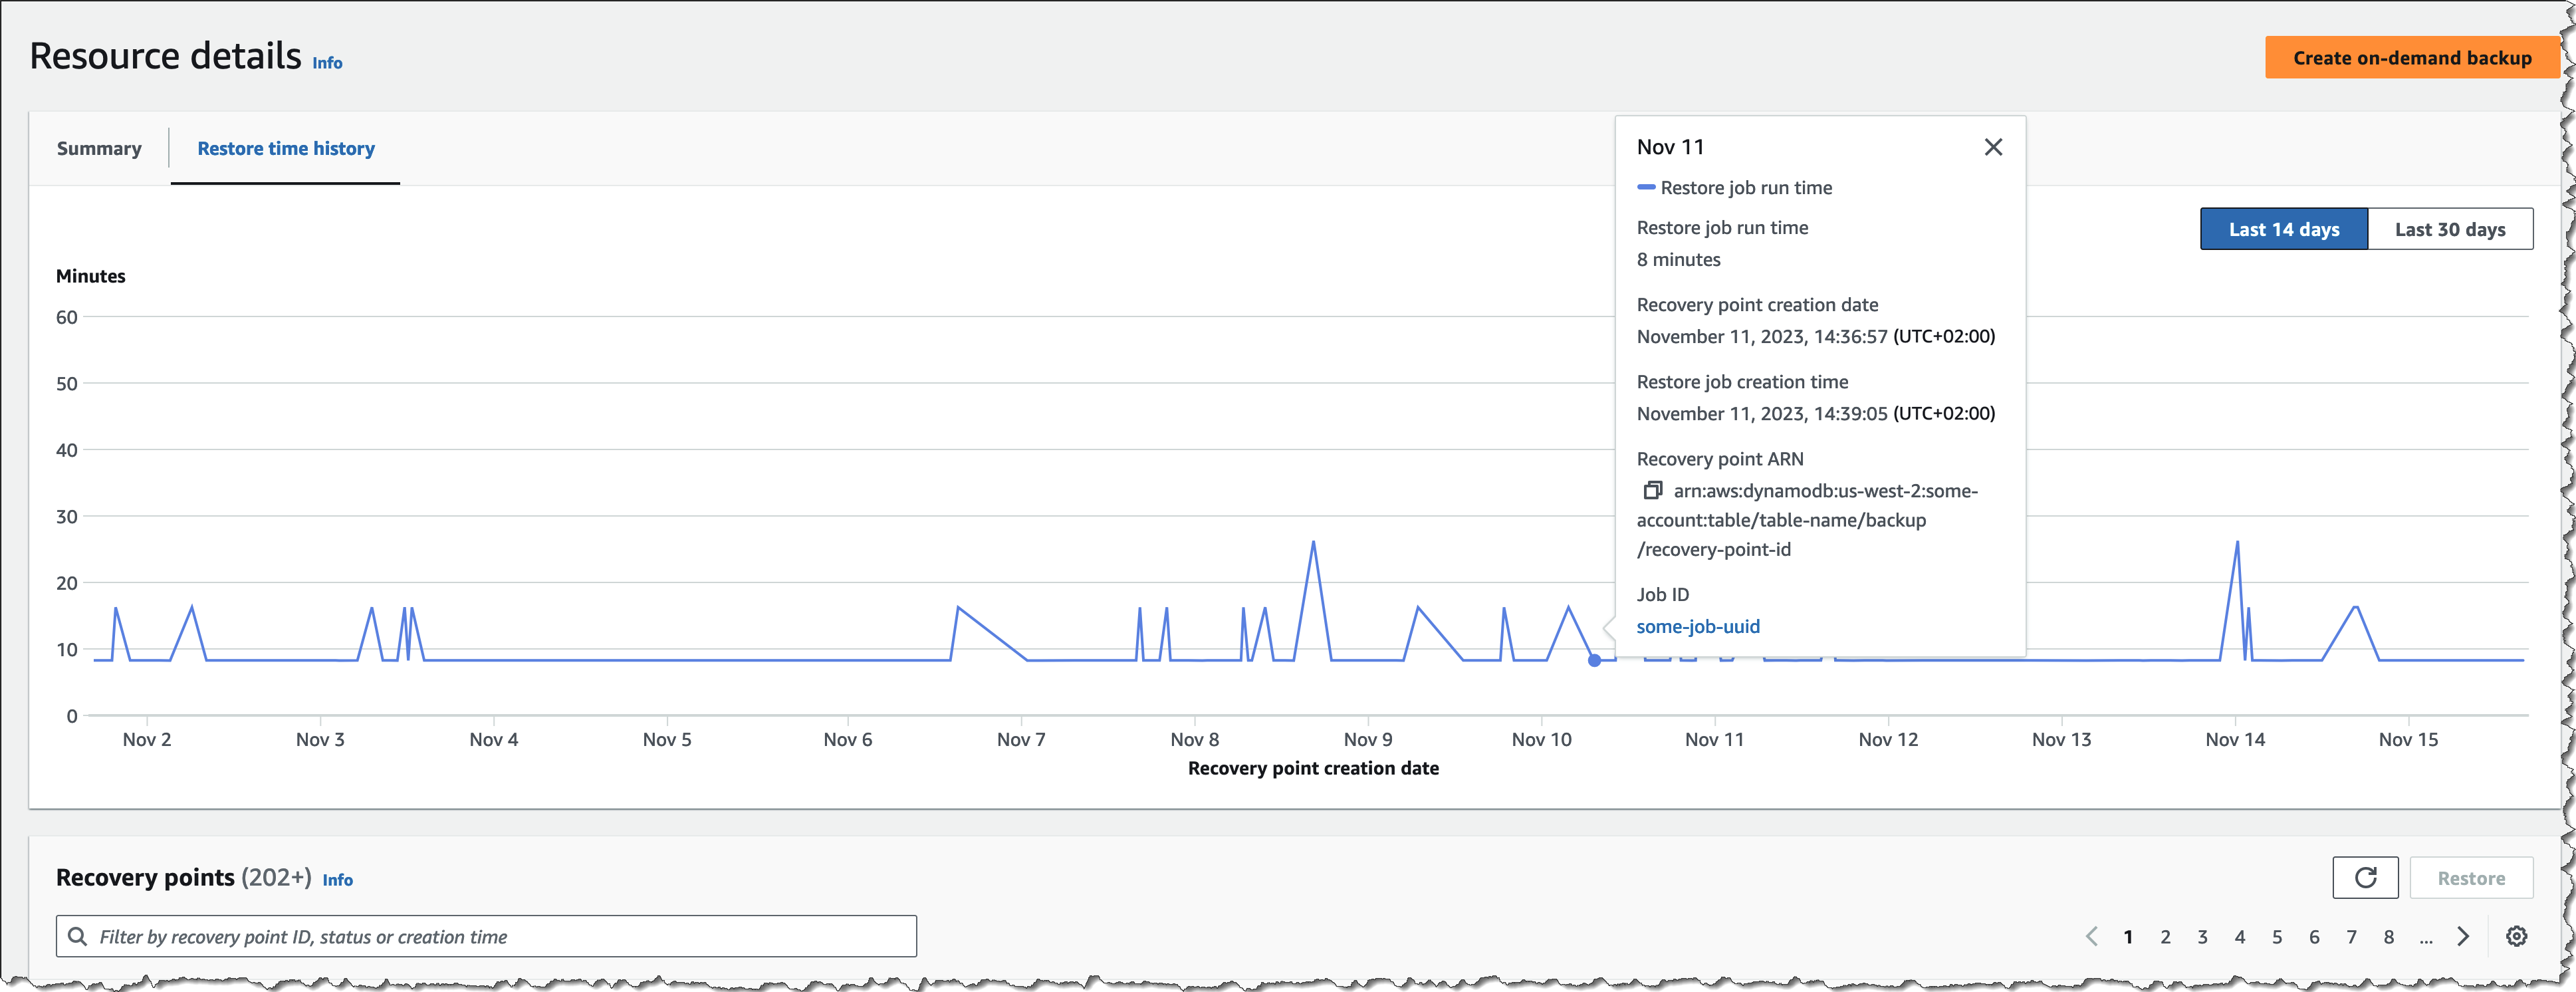Open the pagination ellipsis for more pages
The height and width of the screenshot is (992, 2576).
click(x=2425, y=937)
